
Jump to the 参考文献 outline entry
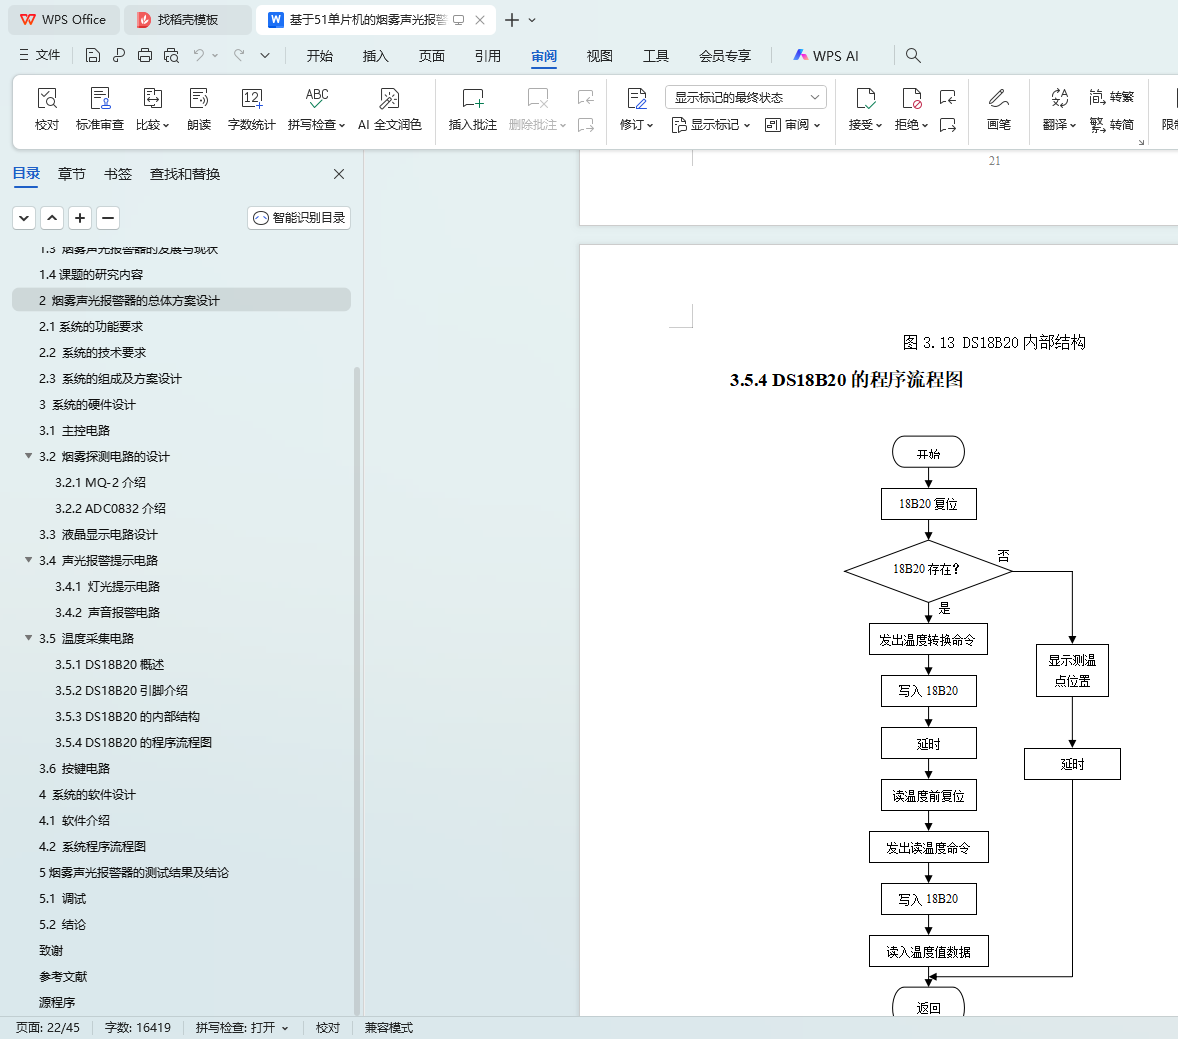[x=63, y=977]
